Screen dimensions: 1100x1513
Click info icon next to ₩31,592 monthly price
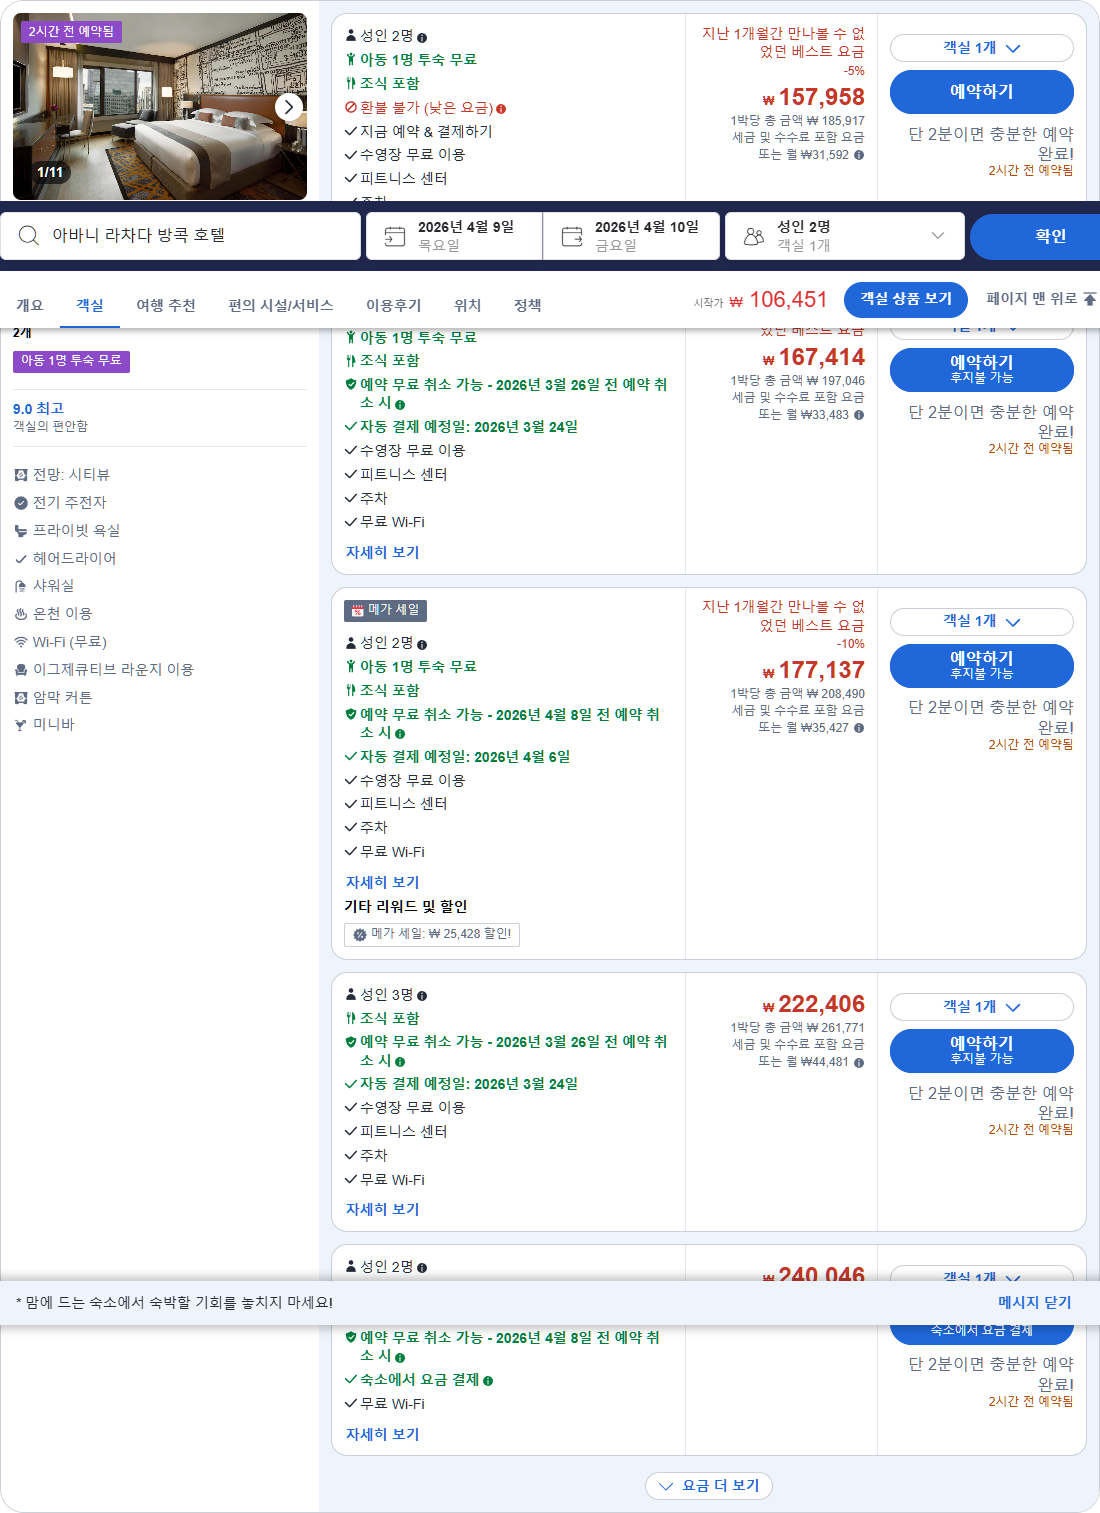[x=859, y=155]
